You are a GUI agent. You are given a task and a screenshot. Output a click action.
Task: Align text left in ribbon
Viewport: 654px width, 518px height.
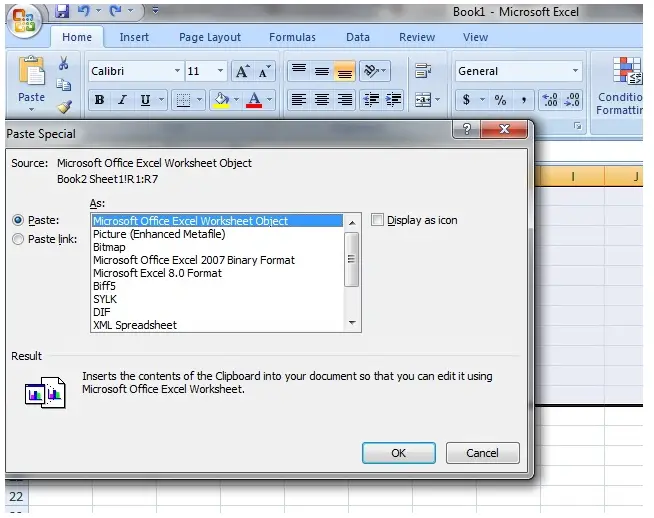coord(299,100)
